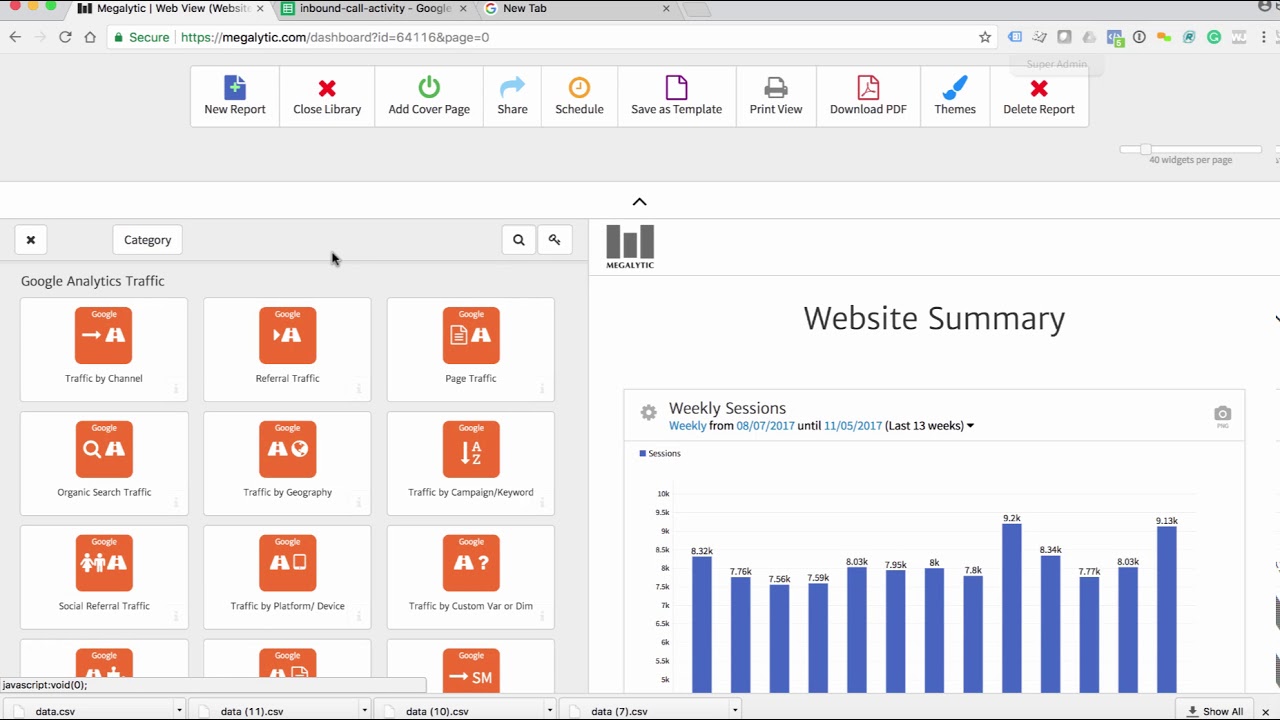This screenshot has height=720, width=1280.
Task: Close the New Tab browser tab
Action: pyautogui.click(x=666, y=9)
